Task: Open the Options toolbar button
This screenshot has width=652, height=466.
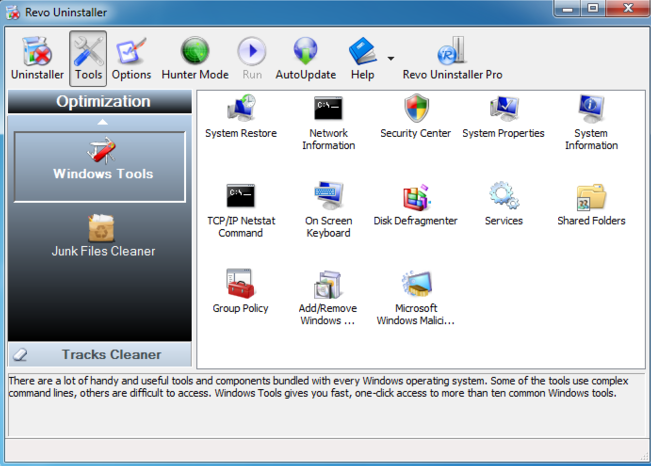Action: click(x=131, y=58)
